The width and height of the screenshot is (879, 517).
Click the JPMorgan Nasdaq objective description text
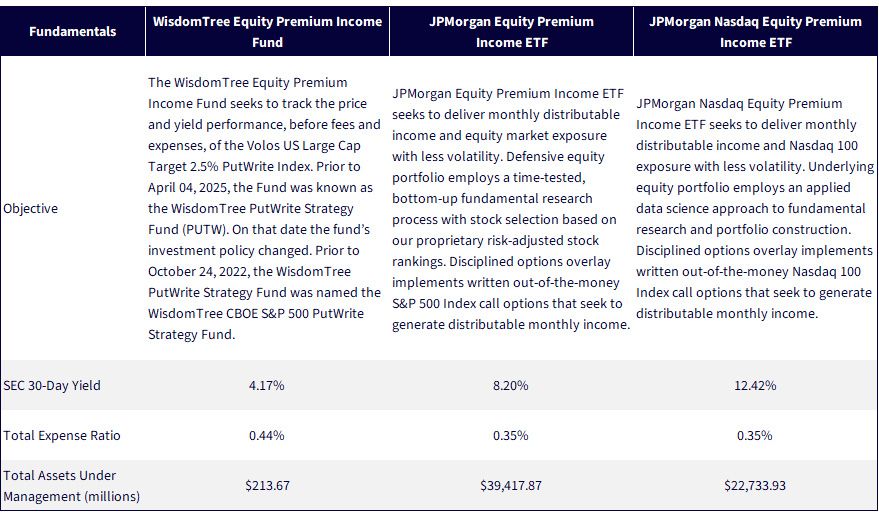(755, 209)
